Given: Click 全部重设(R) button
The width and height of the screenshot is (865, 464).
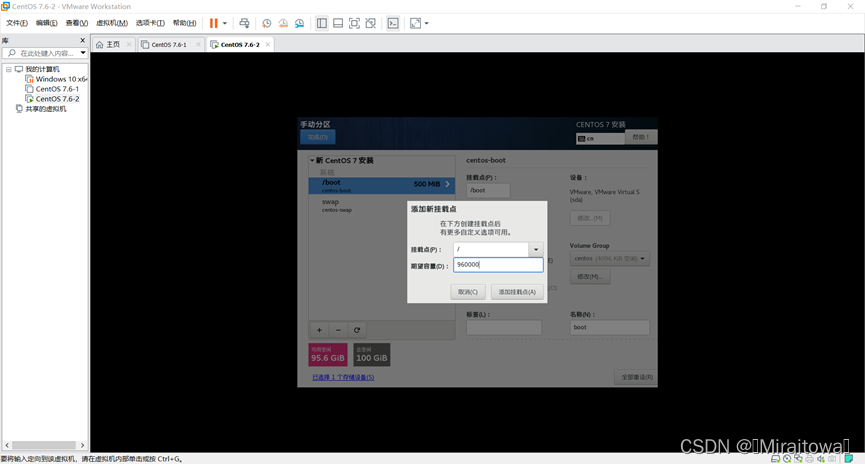Looking at the screenshot, I should coord(637,377).
